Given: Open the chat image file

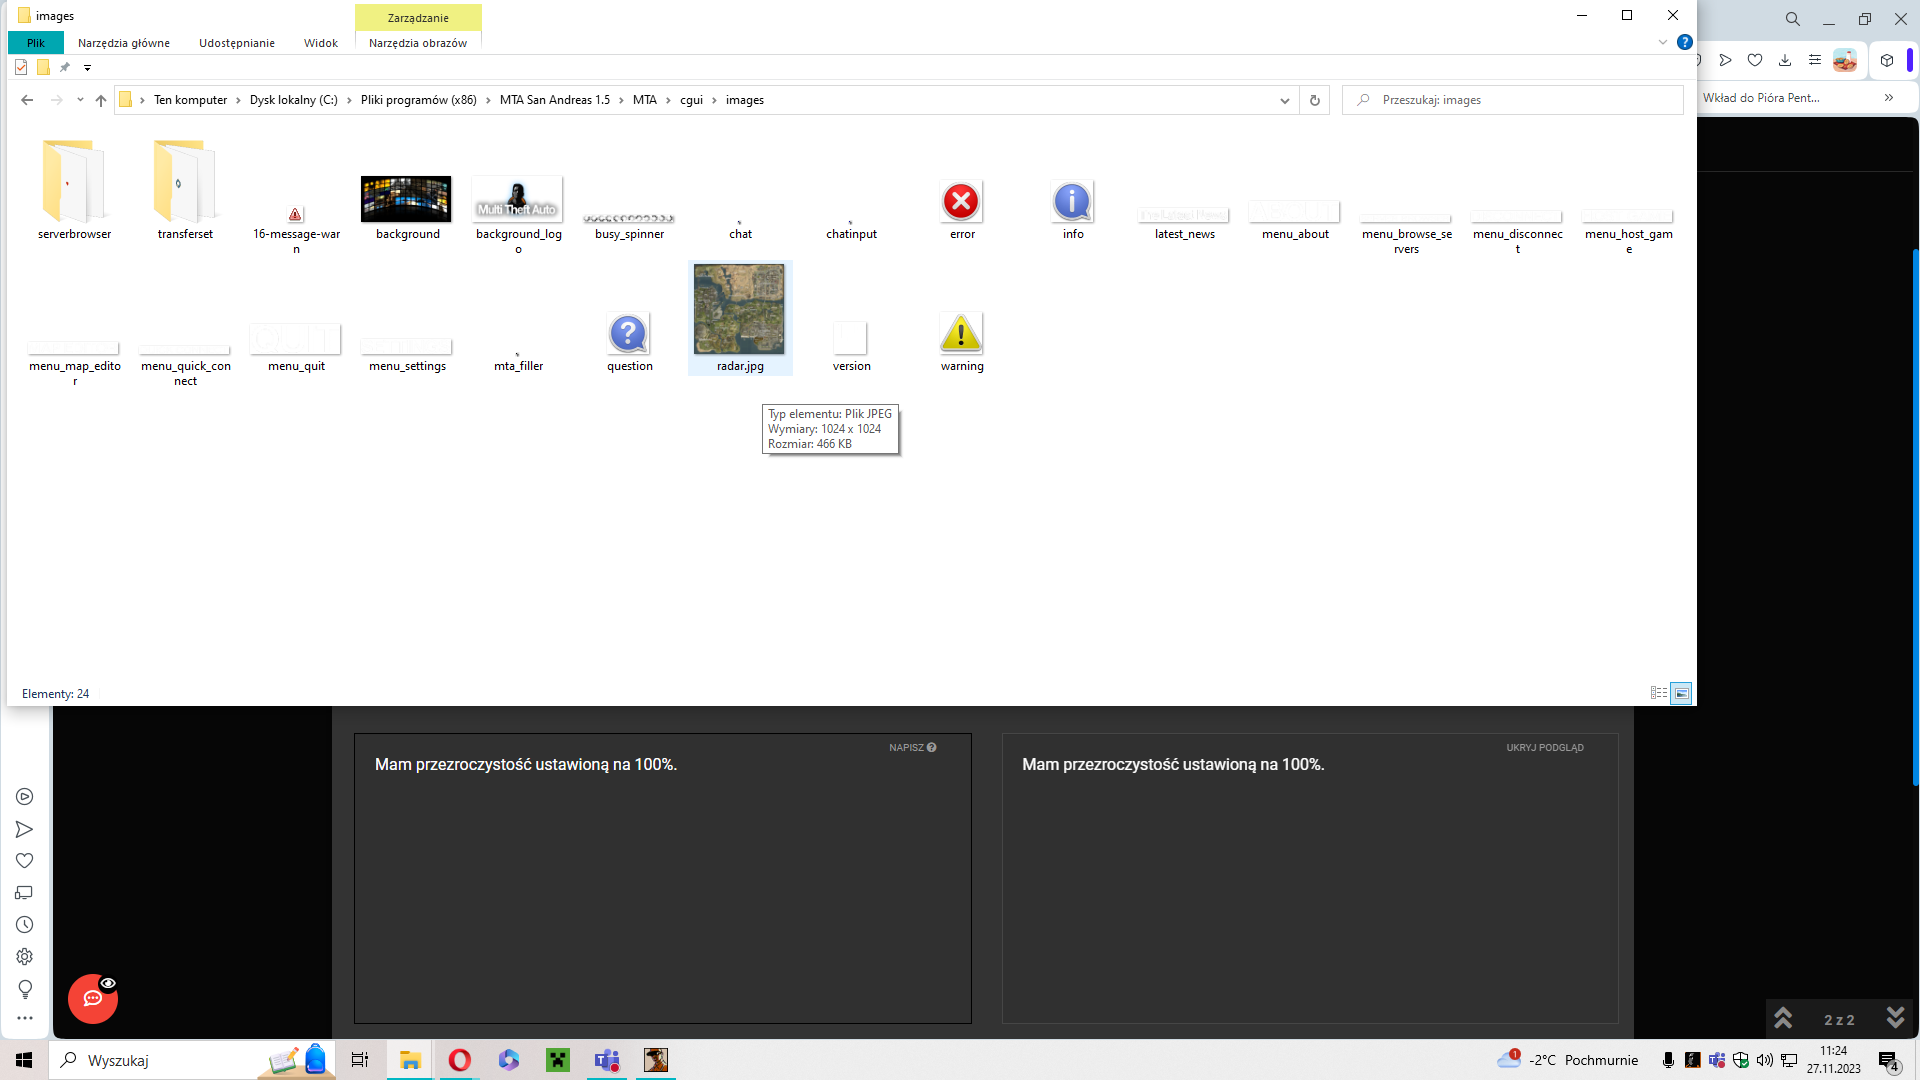Looking at the screenshot, I should [740, 198].
